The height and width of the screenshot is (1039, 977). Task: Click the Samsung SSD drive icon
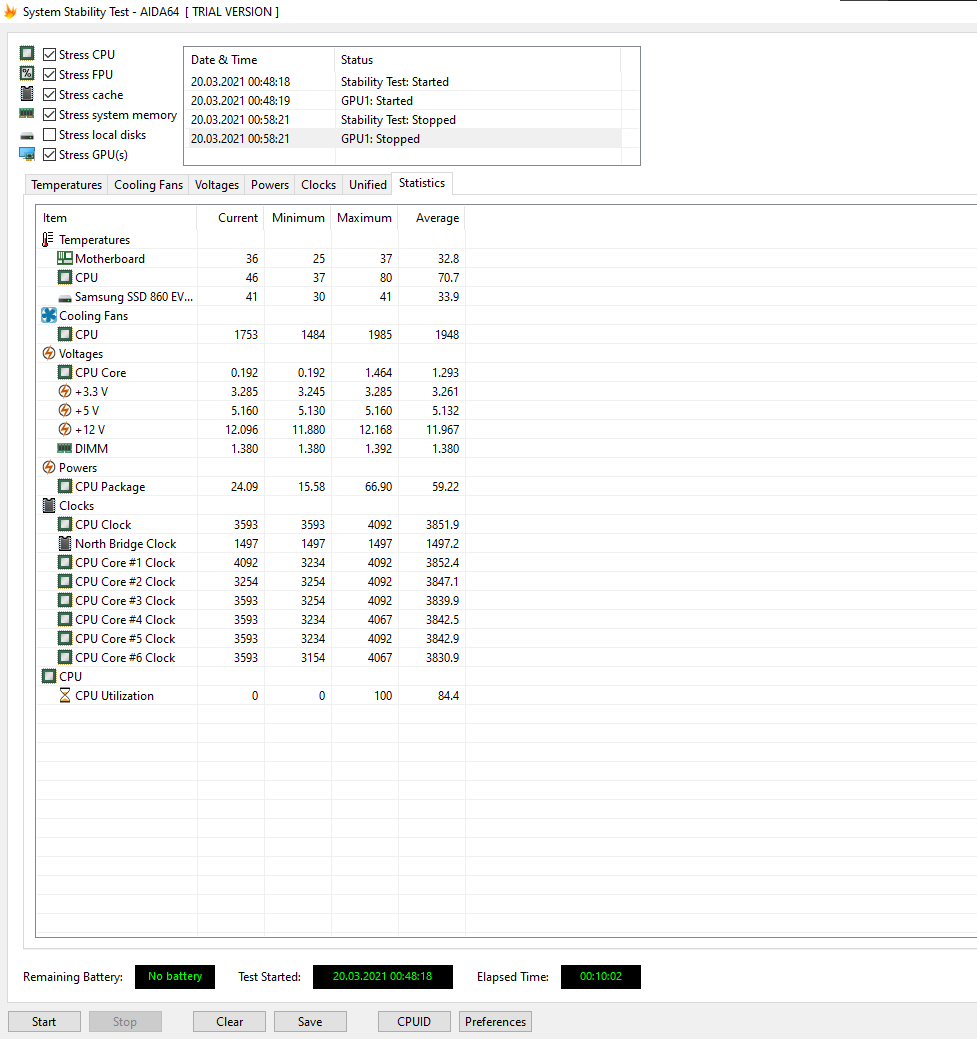(x=64, y=298)
